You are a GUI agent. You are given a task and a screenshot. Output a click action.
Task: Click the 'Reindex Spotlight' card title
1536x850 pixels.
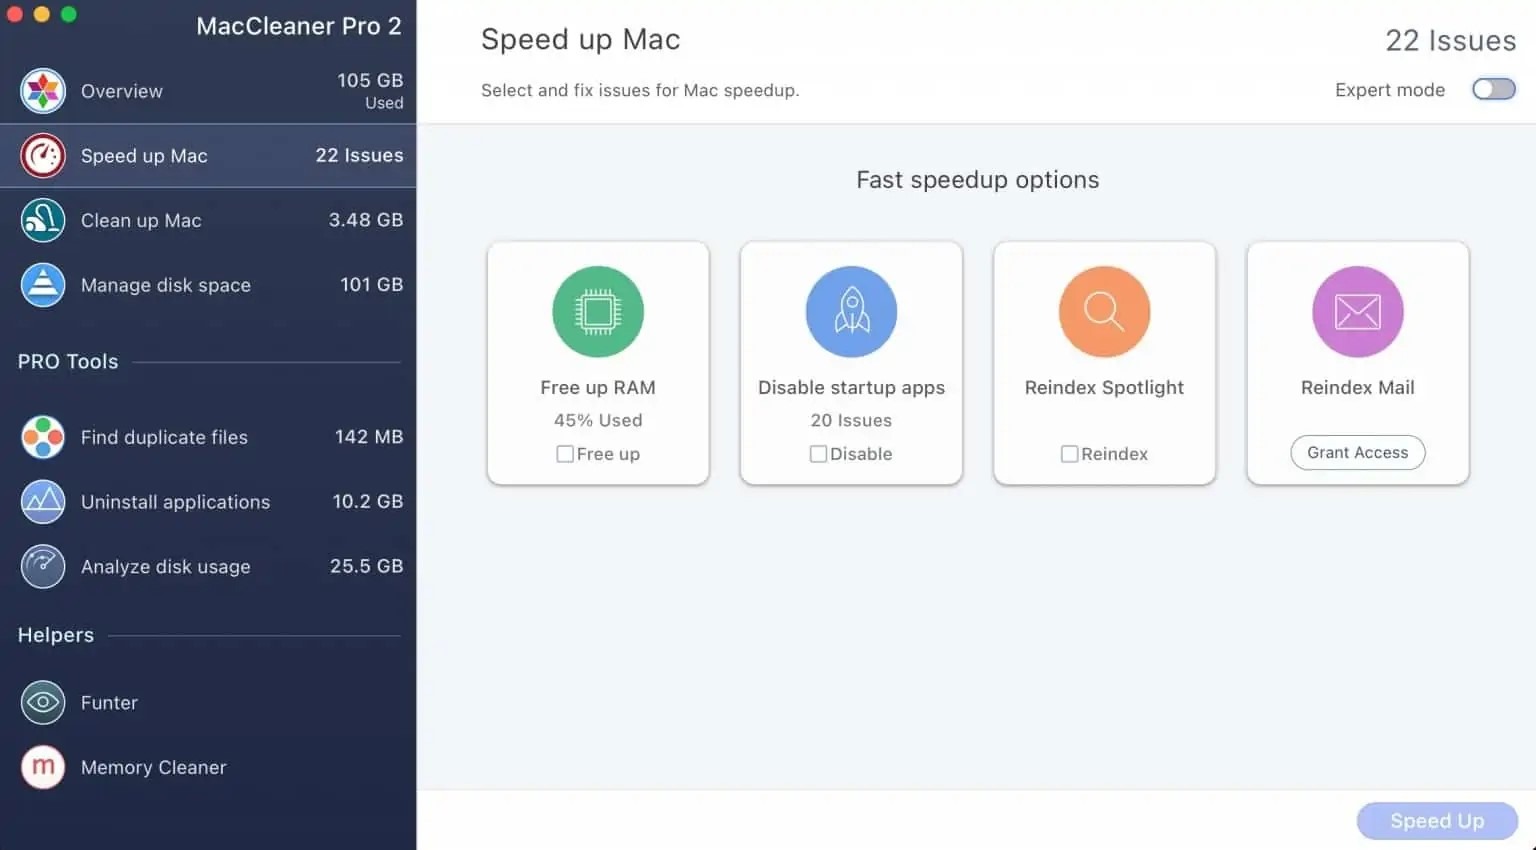(1104, 388)
